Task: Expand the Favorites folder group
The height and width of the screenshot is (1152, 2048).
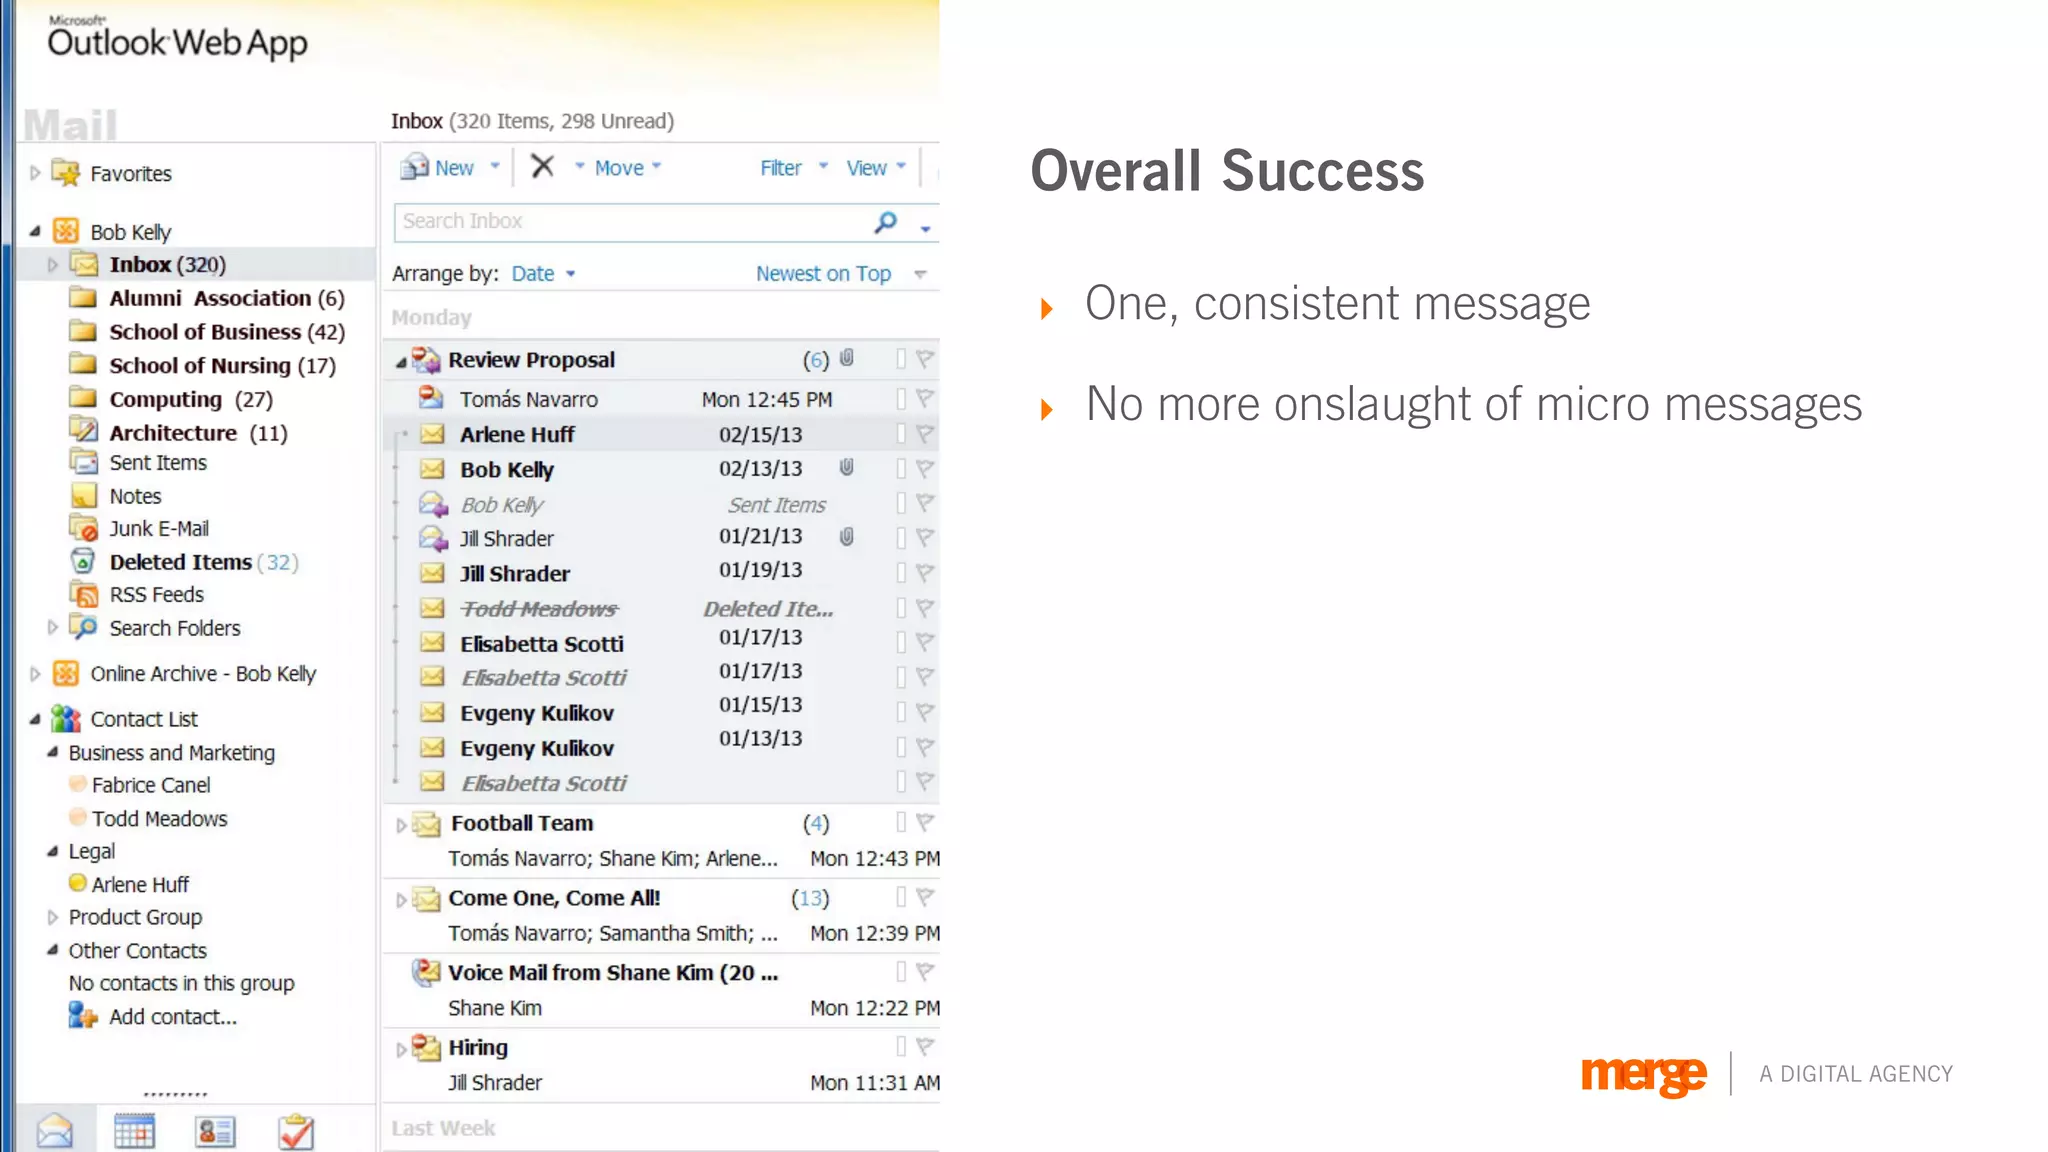Action: [35, 173]
